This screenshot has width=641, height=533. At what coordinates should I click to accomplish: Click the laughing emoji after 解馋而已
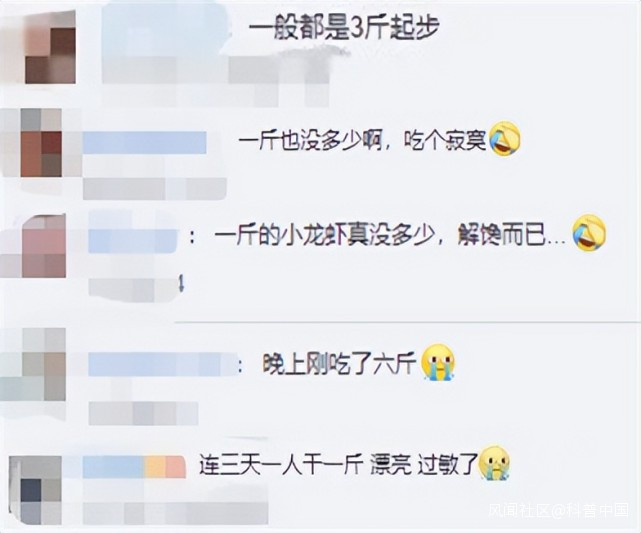[x=589, y=233]
